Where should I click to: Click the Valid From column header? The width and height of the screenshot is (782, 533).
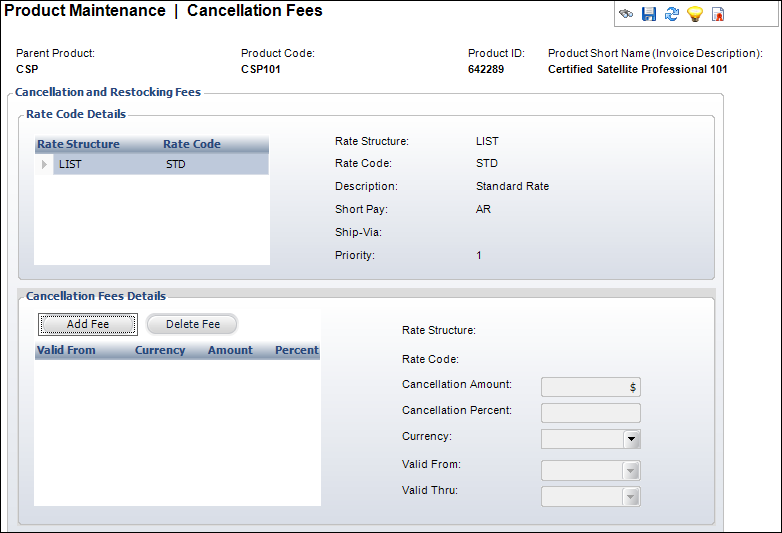tap(66, 350)
